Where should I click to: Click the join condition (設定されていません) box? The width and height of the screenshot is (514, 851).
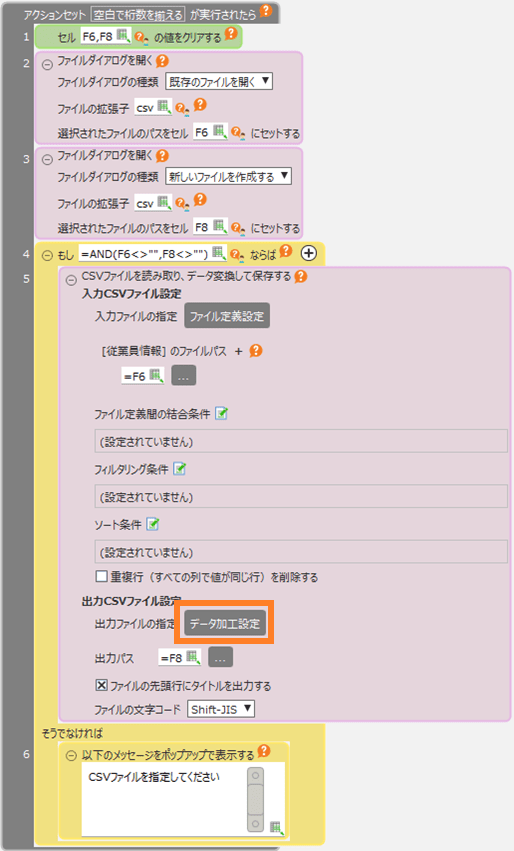(301, 441)
